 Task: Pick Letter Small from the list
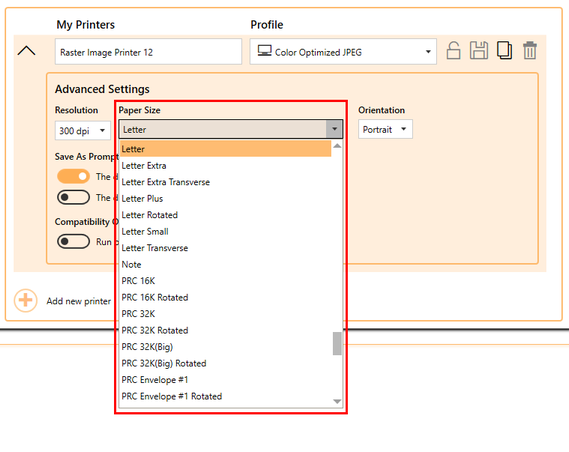tap(225, 231)
